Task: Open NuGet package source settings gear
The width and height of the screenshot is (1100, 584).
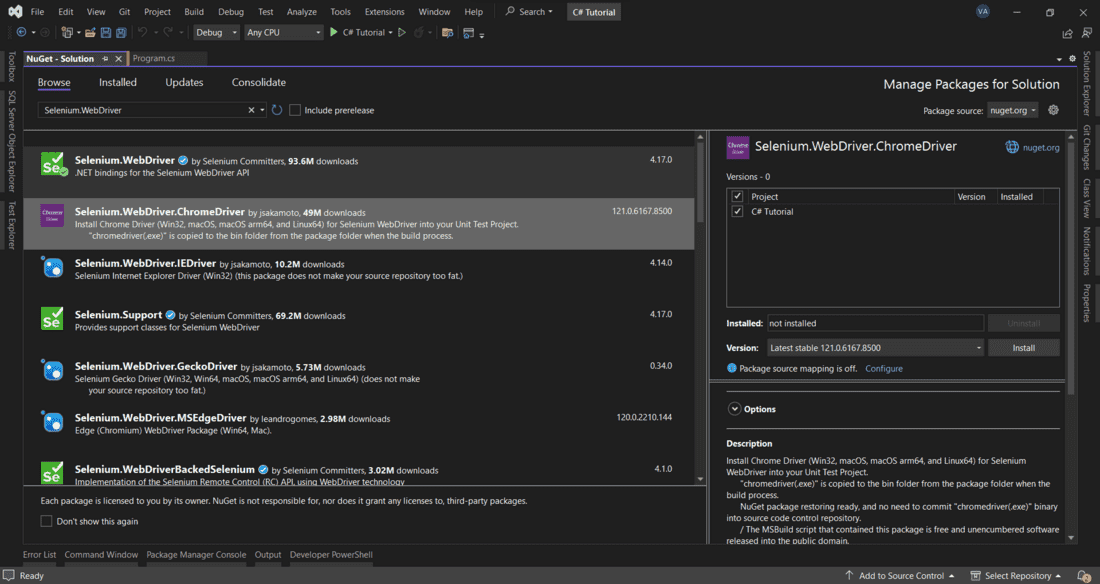Action: [x=1053, y=110]
